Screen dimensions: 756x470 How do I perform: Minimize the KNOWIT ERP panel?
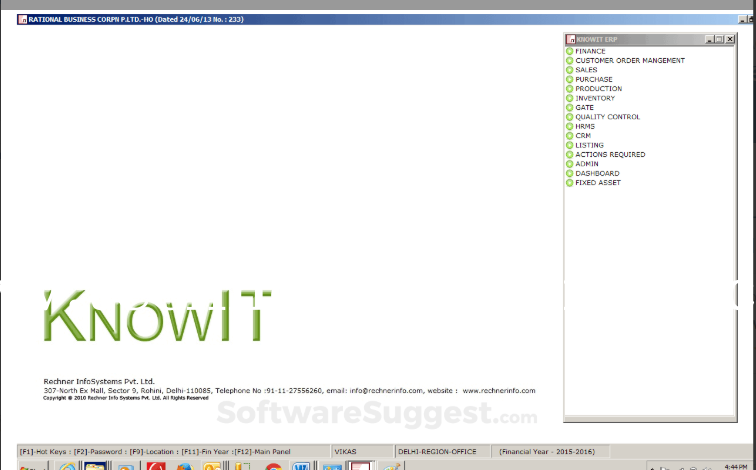click(x=709, y=39)
